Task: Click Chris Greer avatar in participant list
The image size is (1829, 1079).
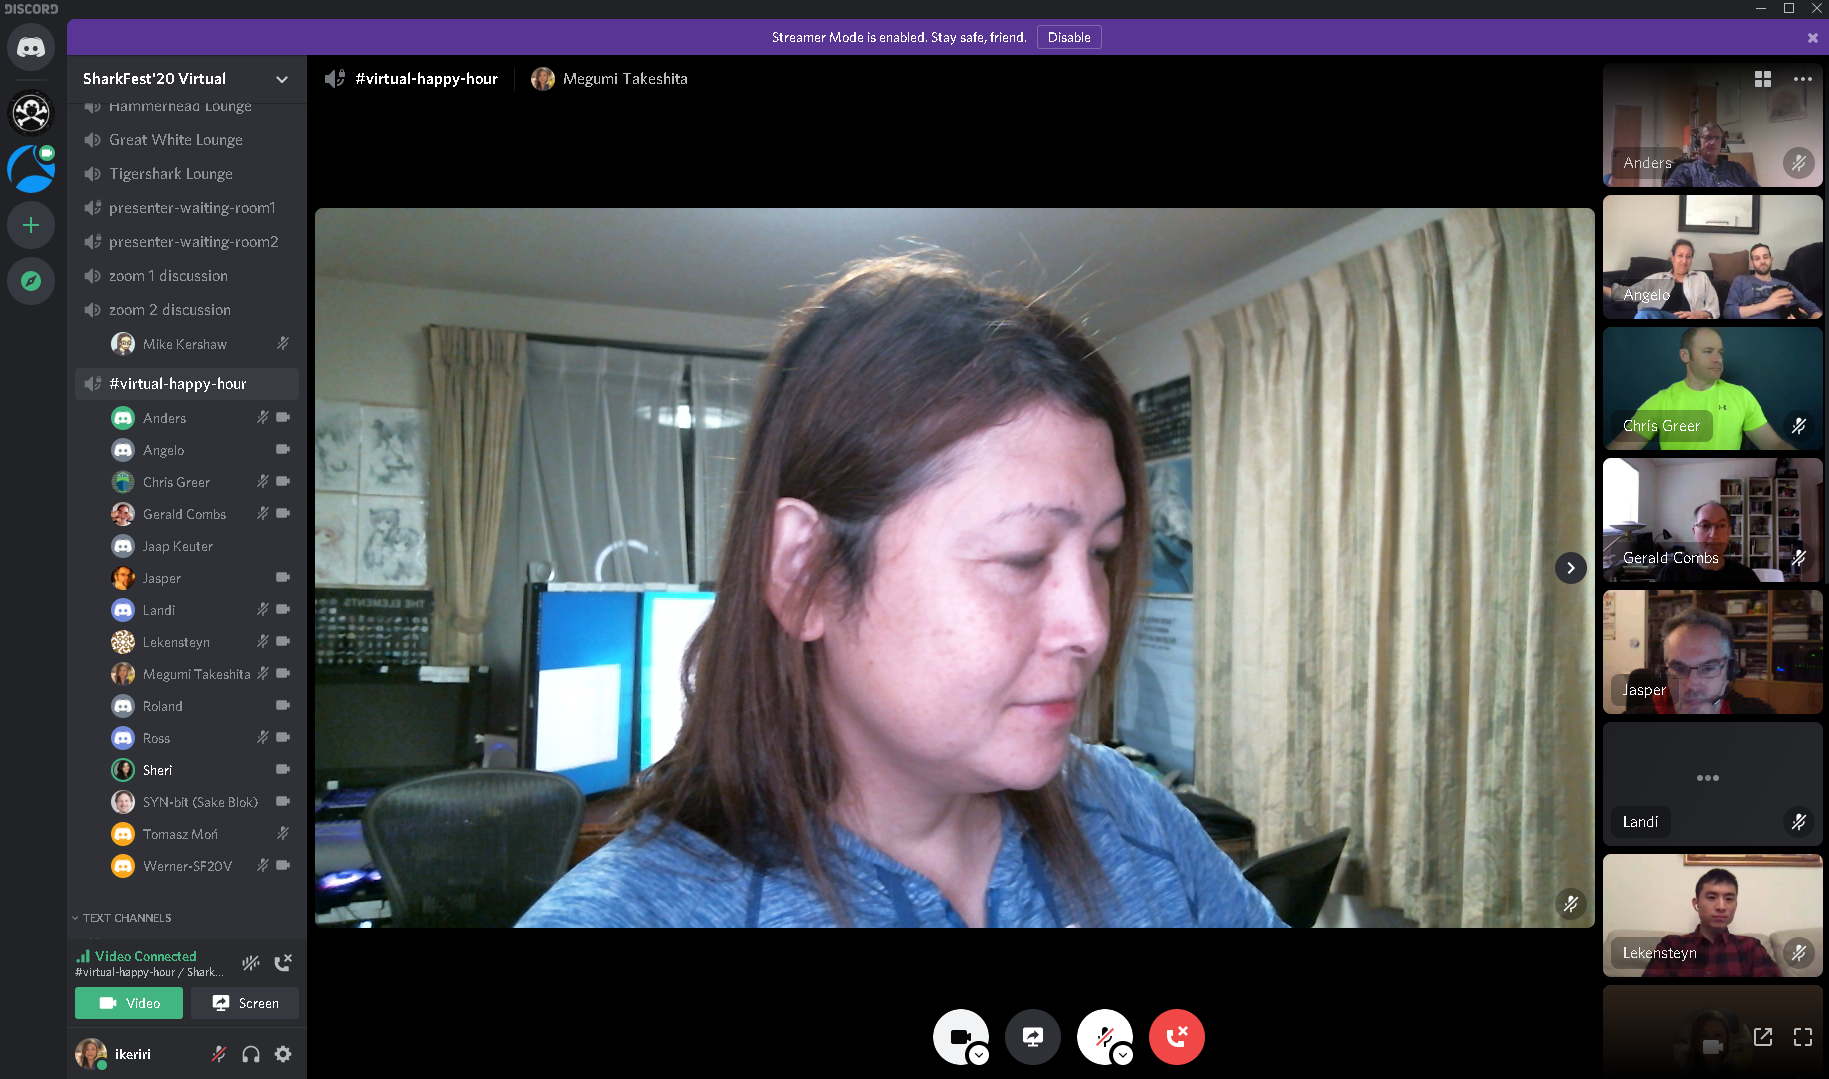Action: coord(123,482)
